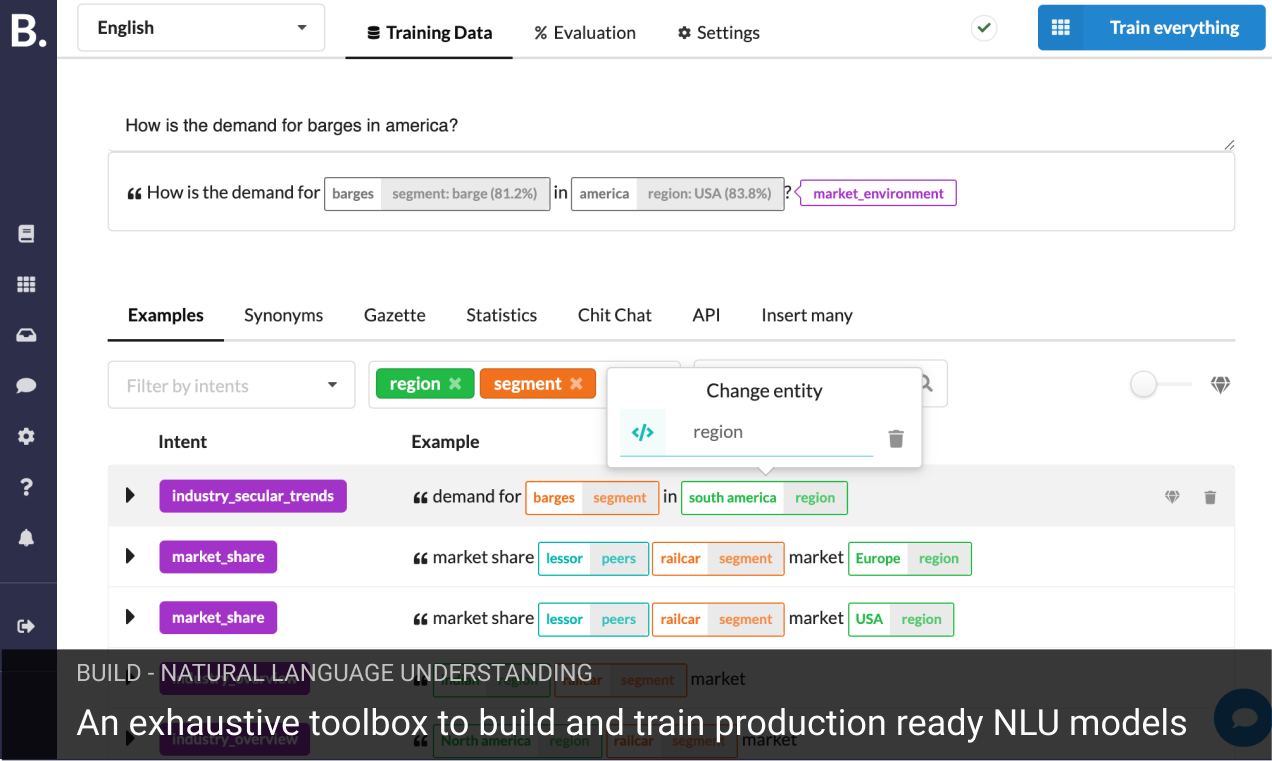Switch to the Evaluation tab

coord(585,33)
